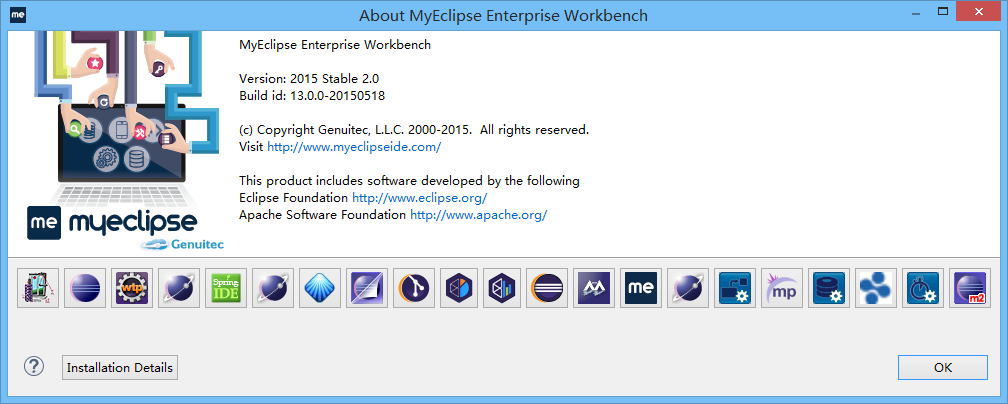1008x404 pixels.
Task: Open Installation Details
Action: [120, 368]
